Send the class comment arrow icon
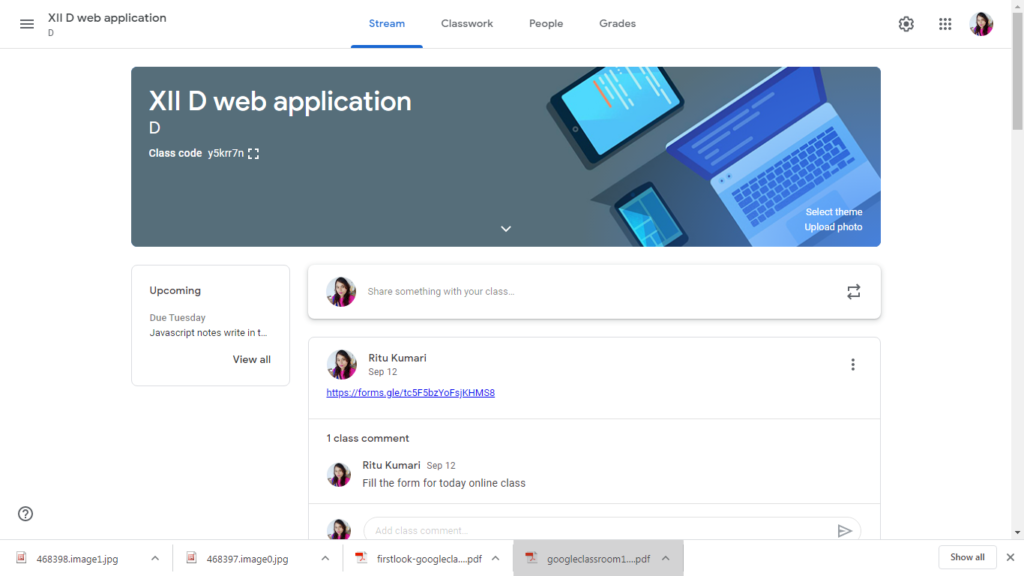 [844, 531]
